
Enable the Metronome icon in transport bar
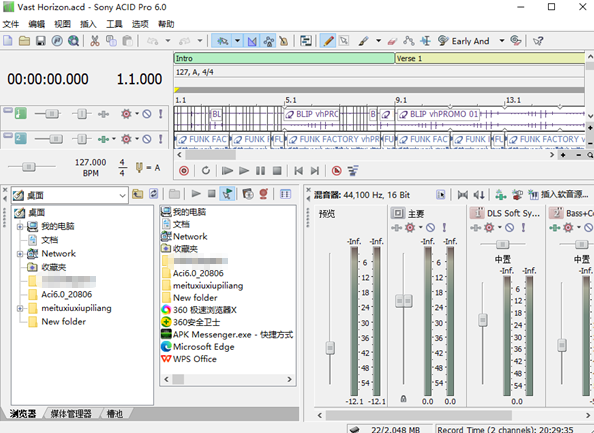point(336,171)
